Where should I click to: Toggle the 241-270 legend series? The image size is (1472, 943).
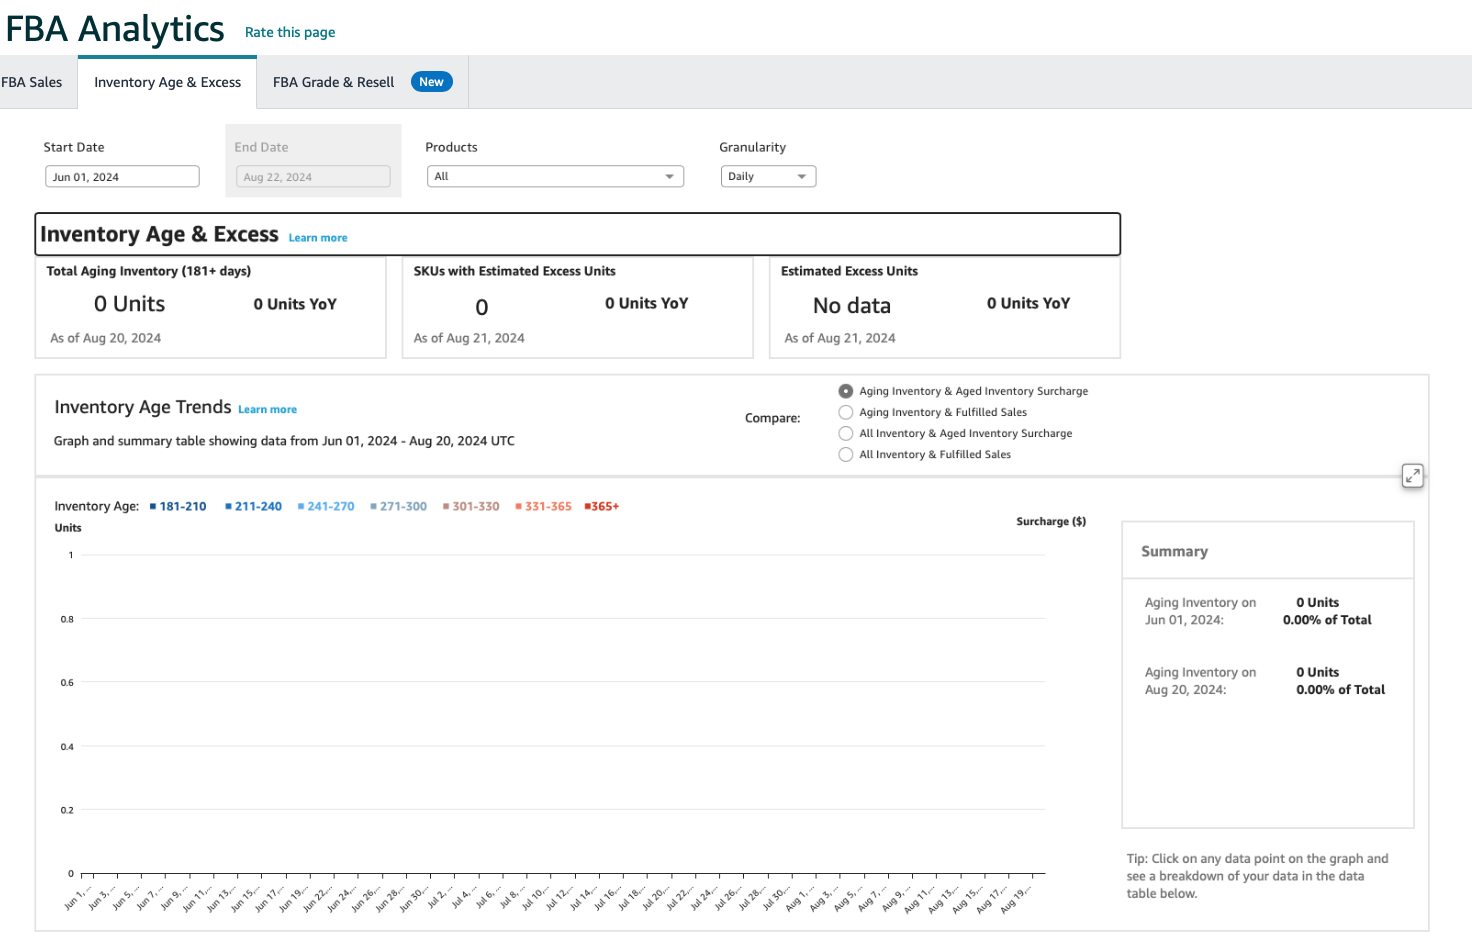pyautogui.click(x=326, y=506)
